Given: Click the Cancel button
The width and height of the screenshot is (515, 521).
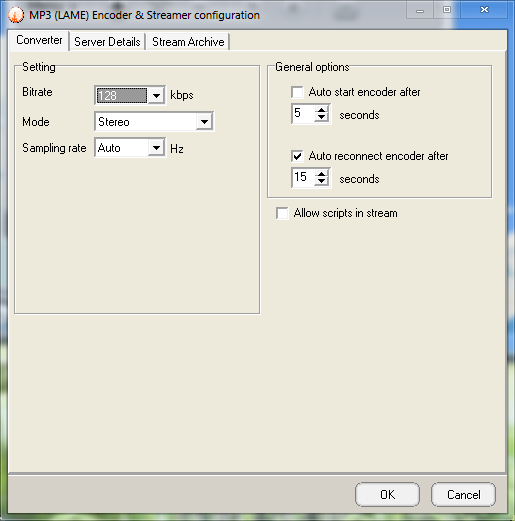Looking at the screenshot, I should 463,495.
